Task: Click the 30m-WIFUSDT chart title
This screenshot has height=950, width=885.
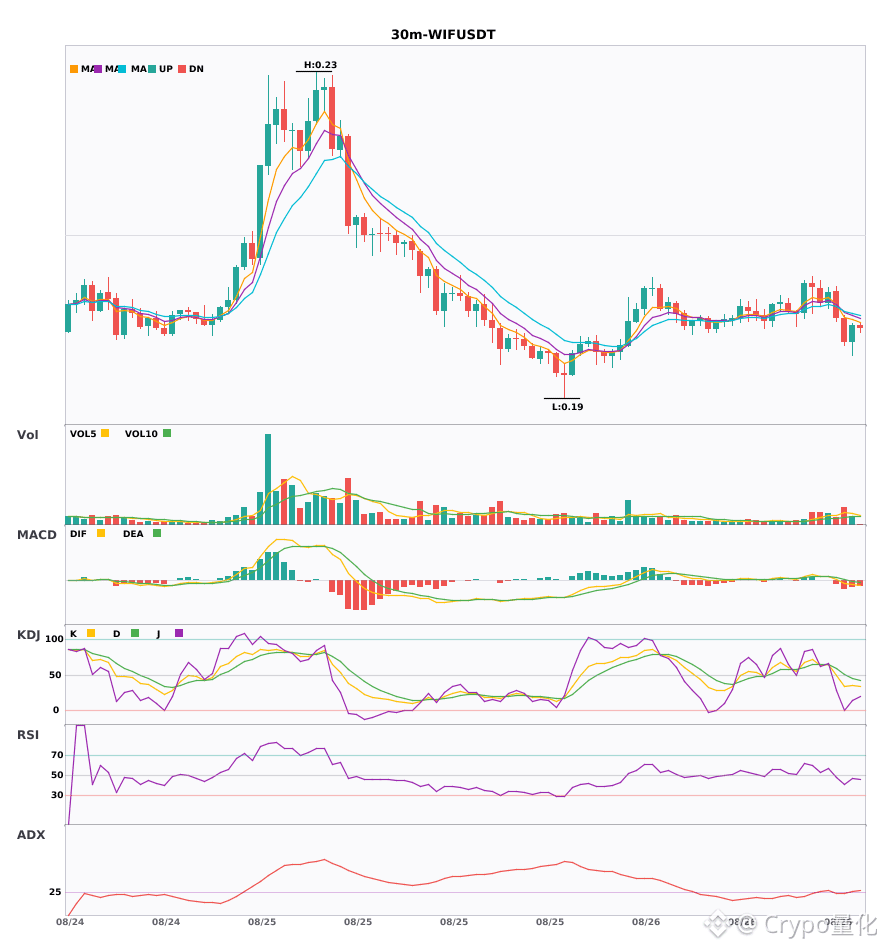Action: (443, 35)
